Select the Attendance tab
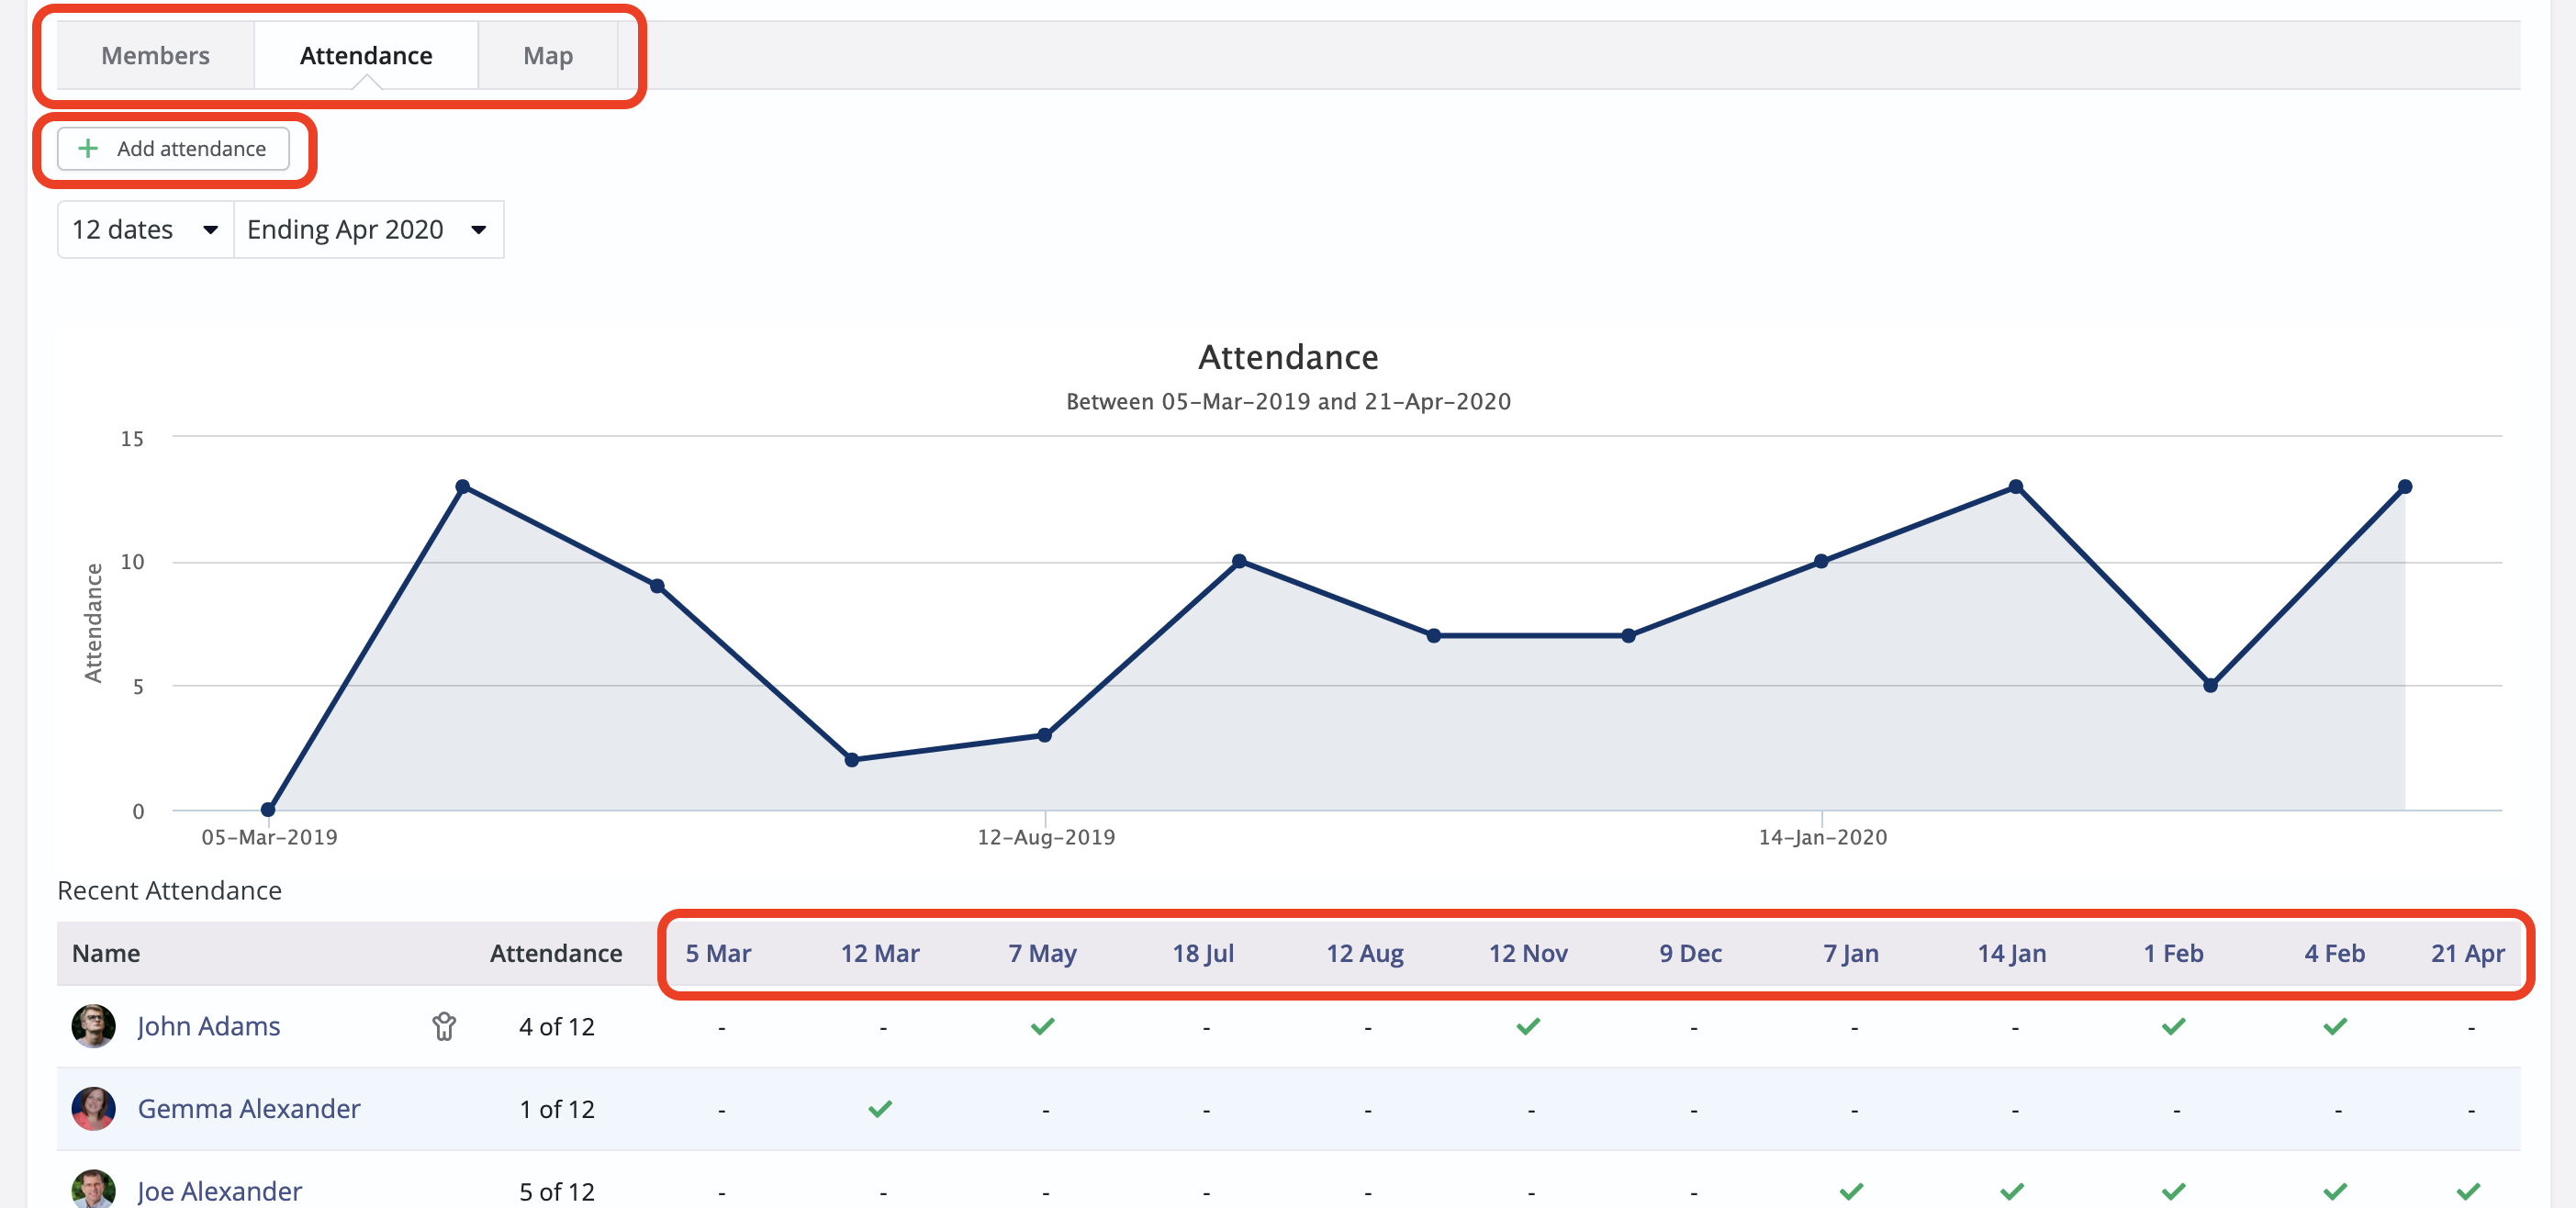This screenshot has width=2576, height=1208. (x=366, y=56)
